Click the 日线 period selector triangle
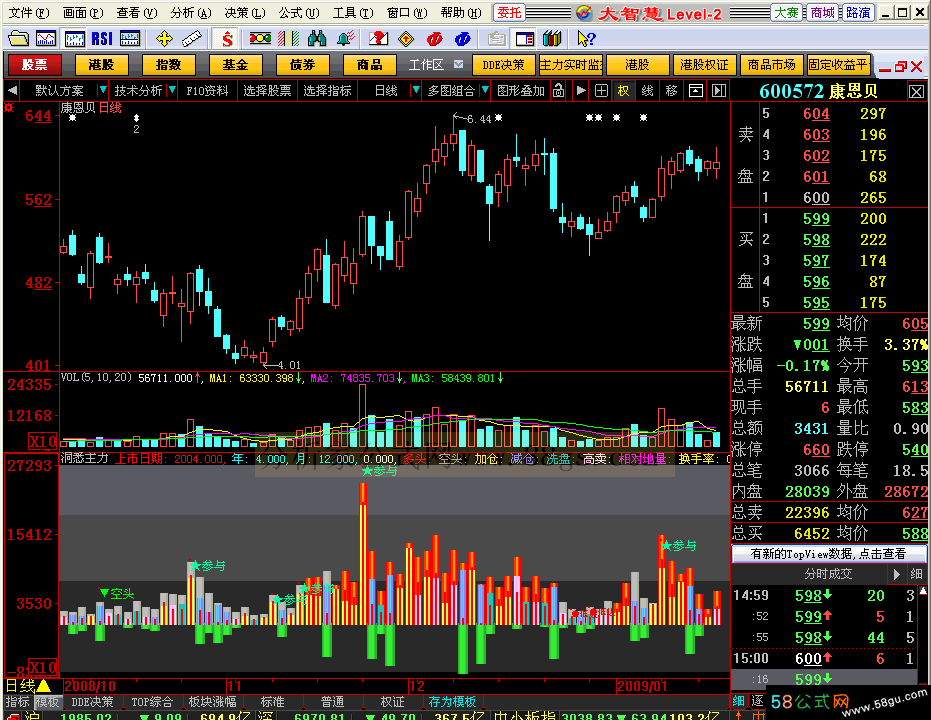931x720 pixels. pyautogui.click(x=43, y=687)
